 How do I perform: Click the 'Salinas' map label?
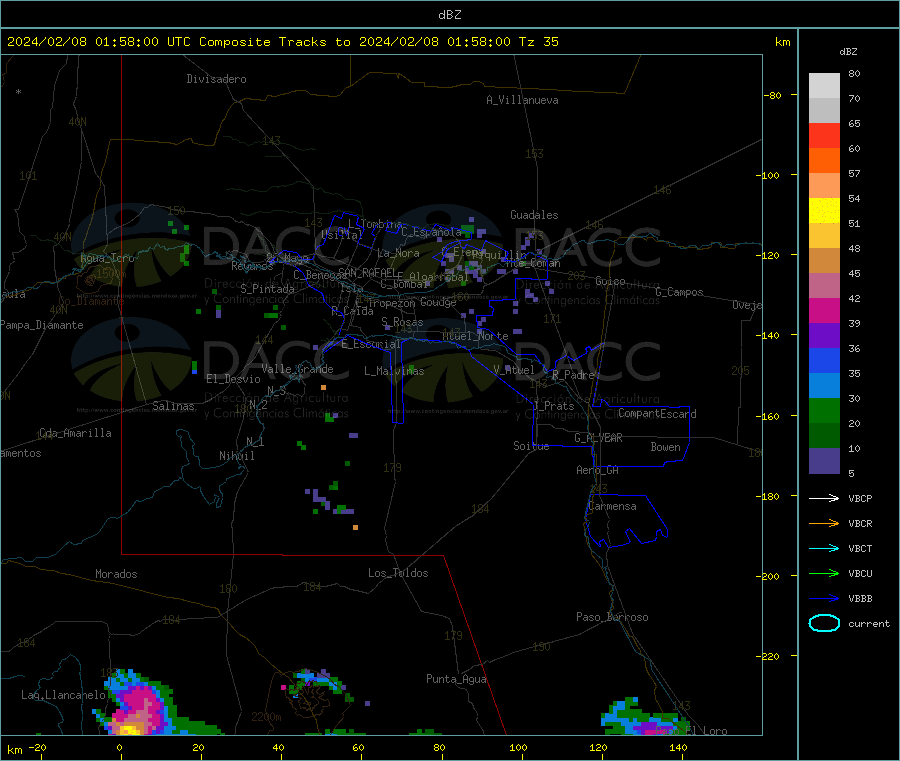173,406
